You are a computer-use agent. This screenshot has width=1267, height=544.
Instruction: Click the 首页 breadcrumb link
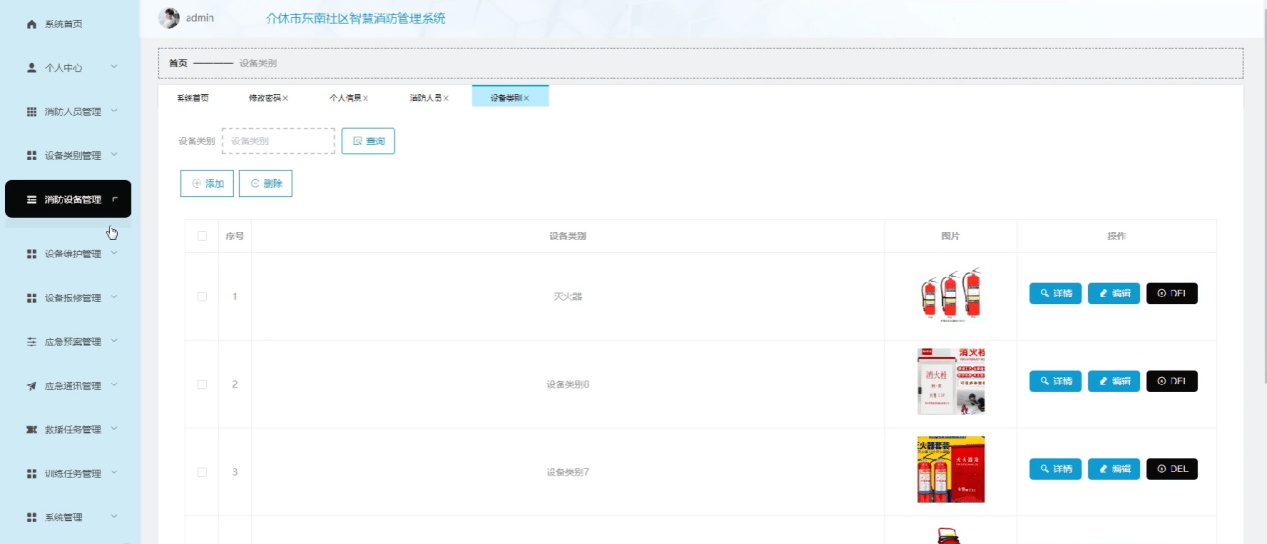[177, 63]
